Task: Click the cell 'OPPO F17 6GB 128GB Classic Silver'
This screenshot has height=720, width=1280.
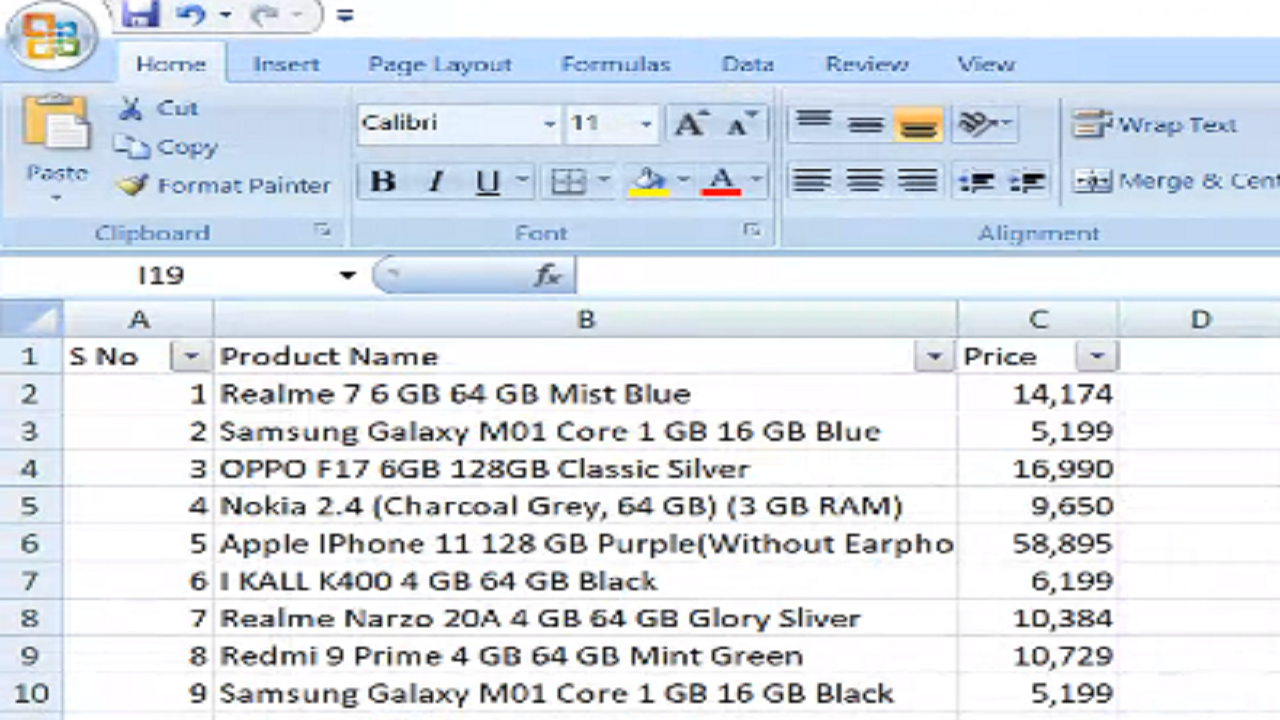Action: point(586,469)
